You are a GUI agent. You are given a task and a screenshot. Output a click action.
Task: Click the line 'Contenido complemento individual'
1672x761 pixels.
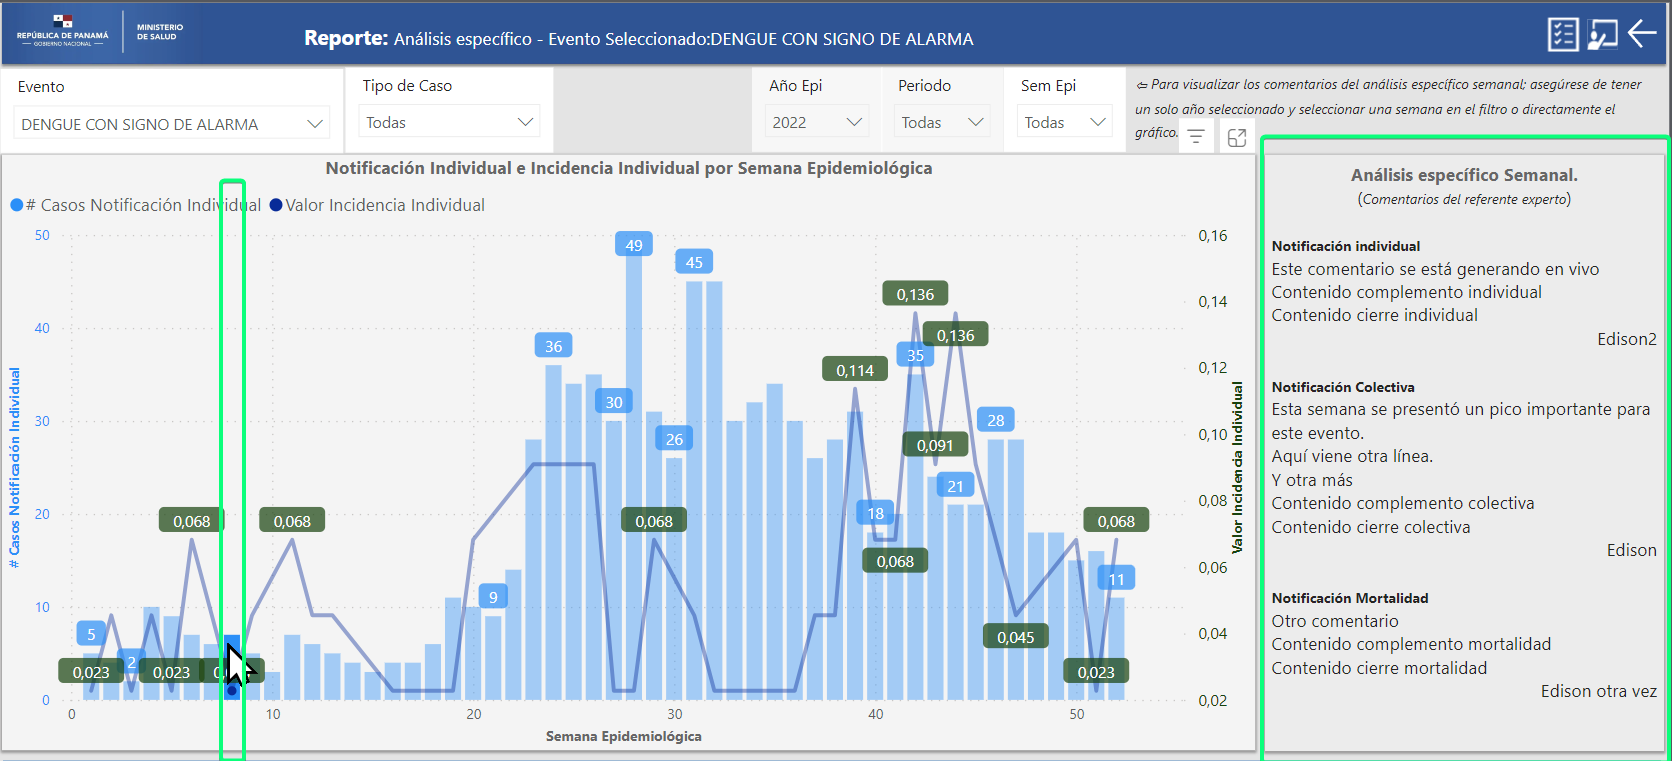(1406, 292)
